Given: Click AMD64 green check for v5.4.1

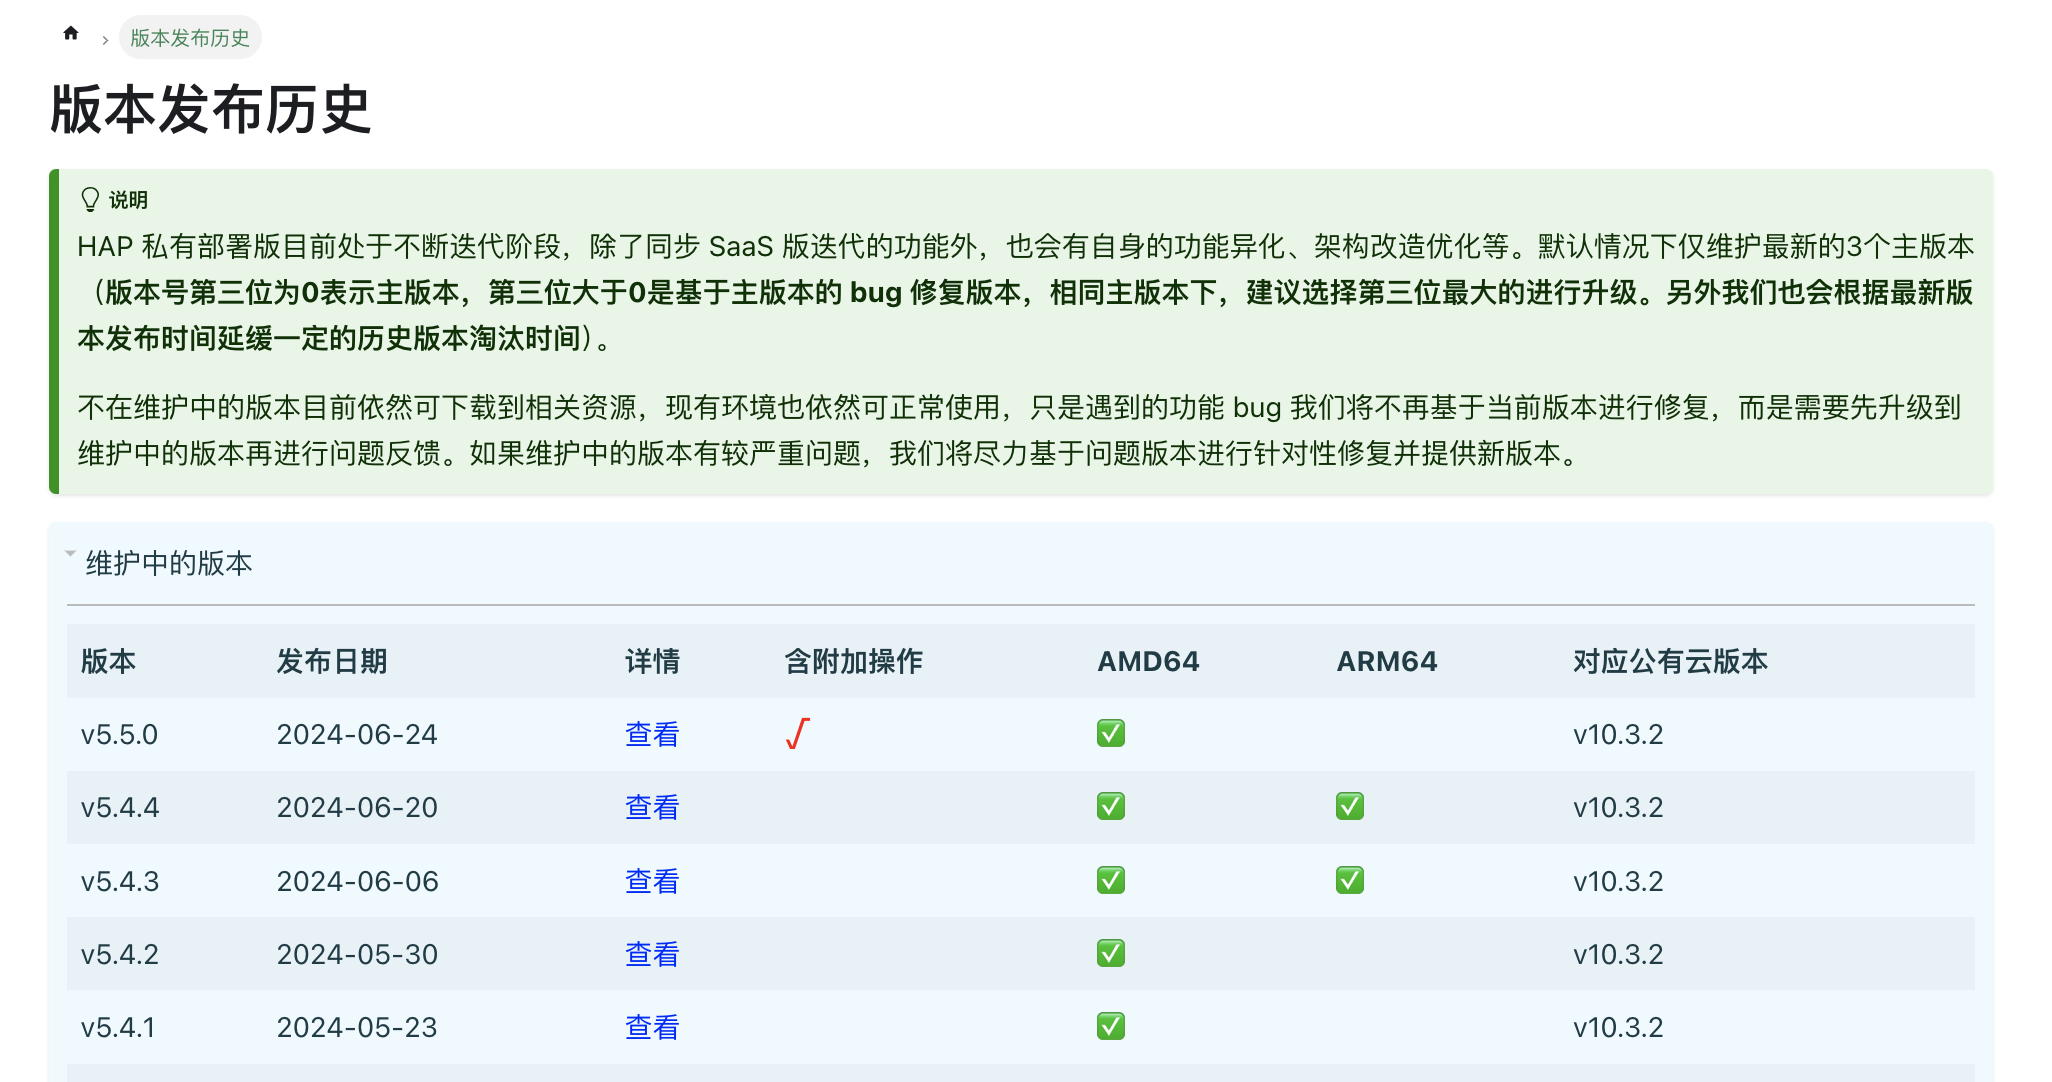Looking at the screenshot, I should [x=1110, y=1026].
